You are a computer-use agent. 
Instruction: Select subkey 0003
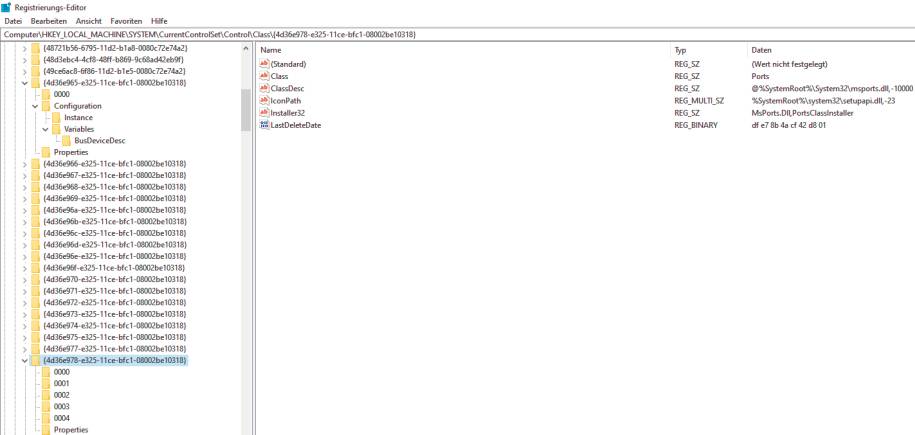coord(61,406)
